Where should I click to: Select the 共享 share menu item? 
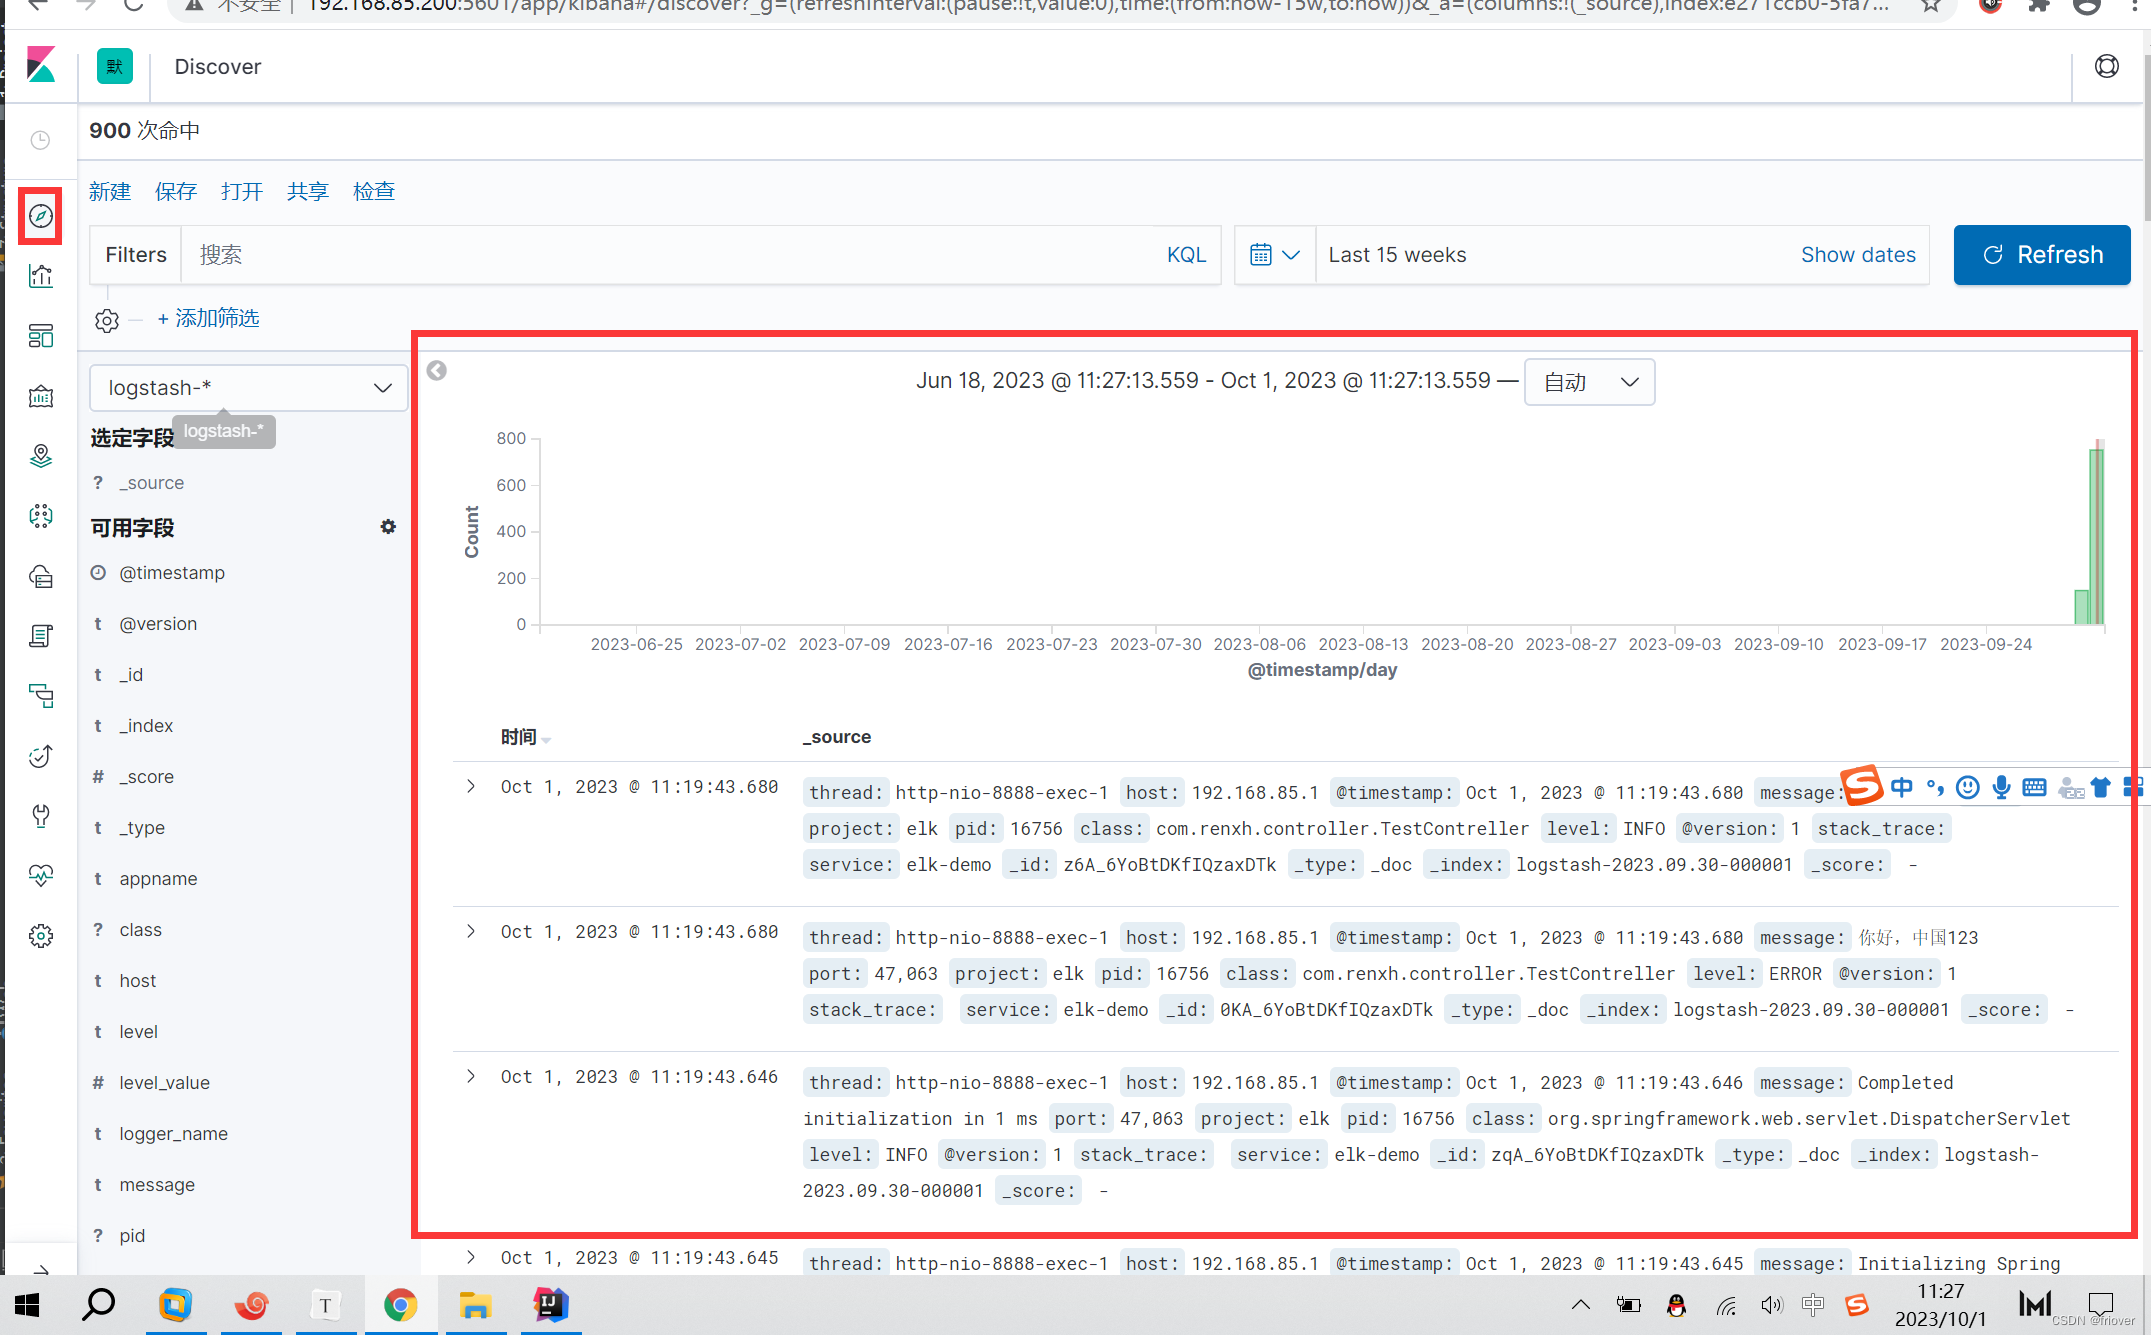[308, 191]
